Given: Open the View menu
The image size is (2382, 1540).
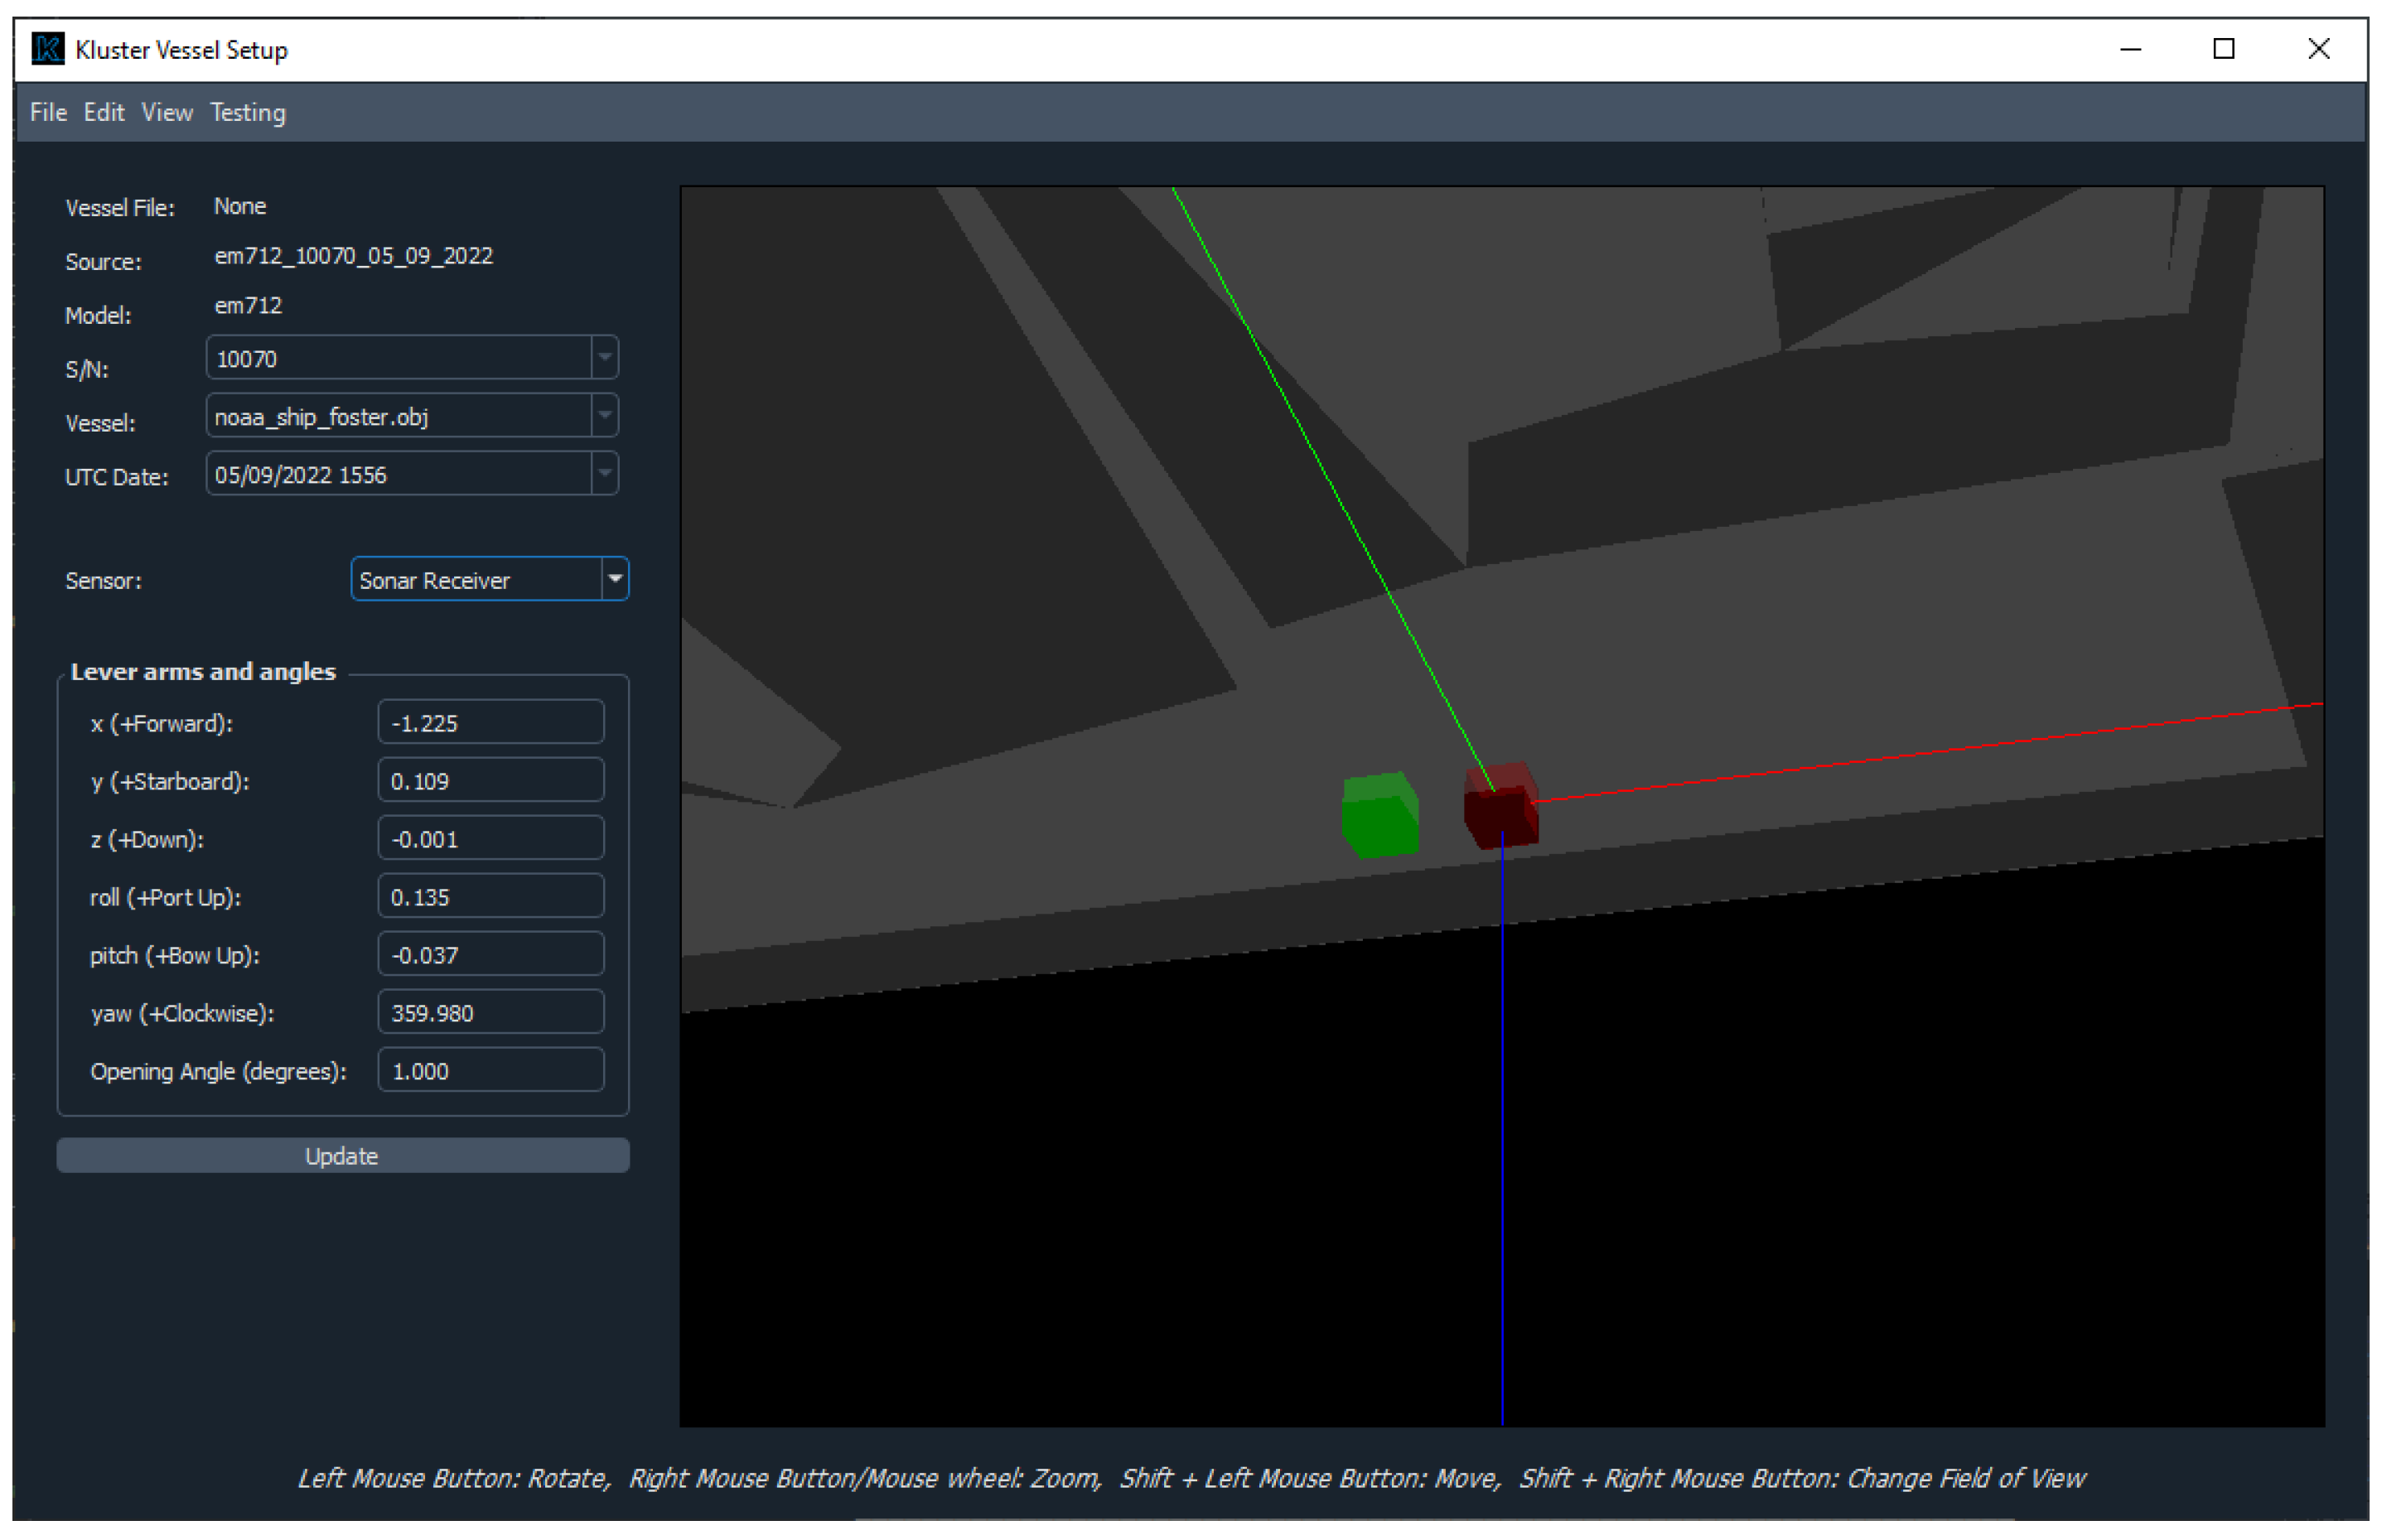Looking at the screenshot, I should coord(167,112).
